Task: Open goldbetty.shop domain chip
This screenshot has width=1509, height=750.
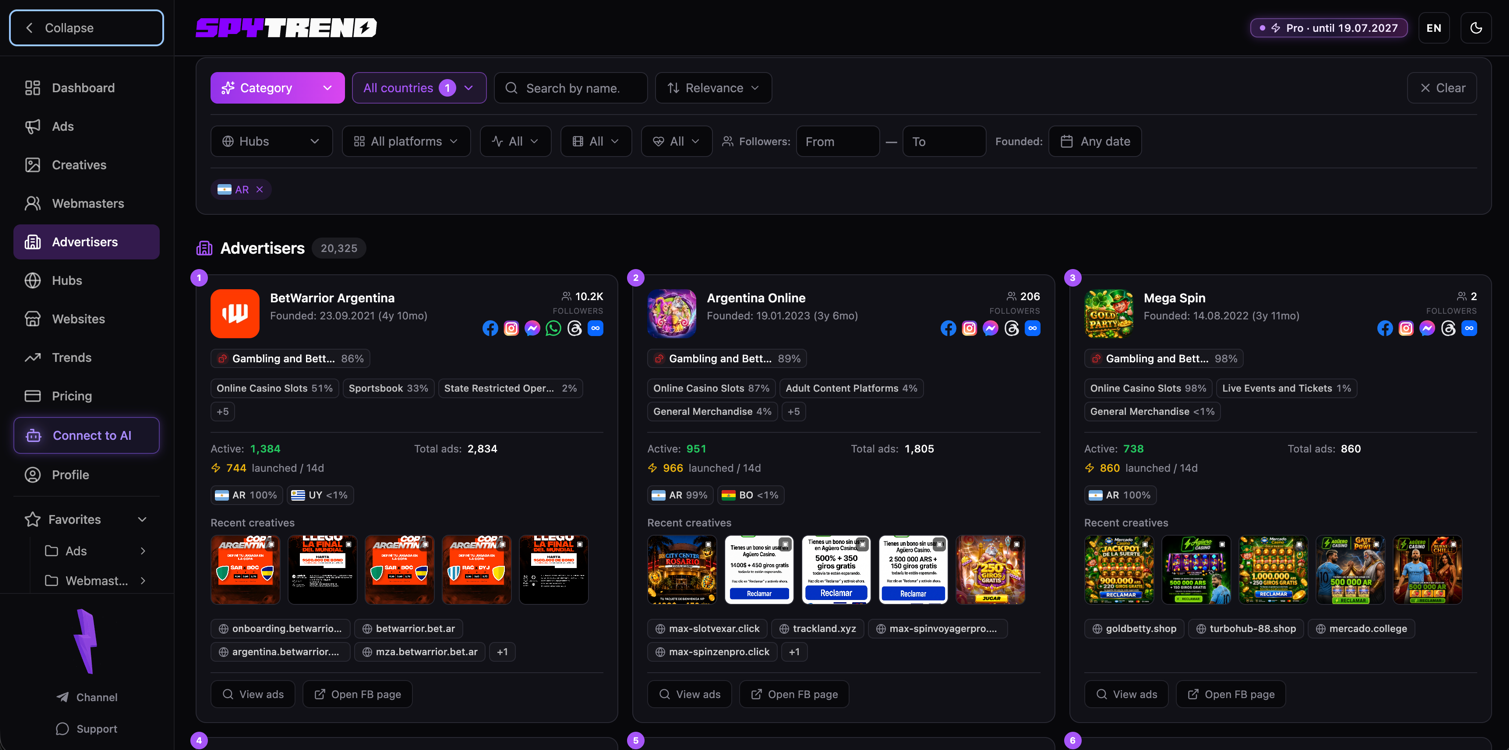Action: tap(1133, 629)
